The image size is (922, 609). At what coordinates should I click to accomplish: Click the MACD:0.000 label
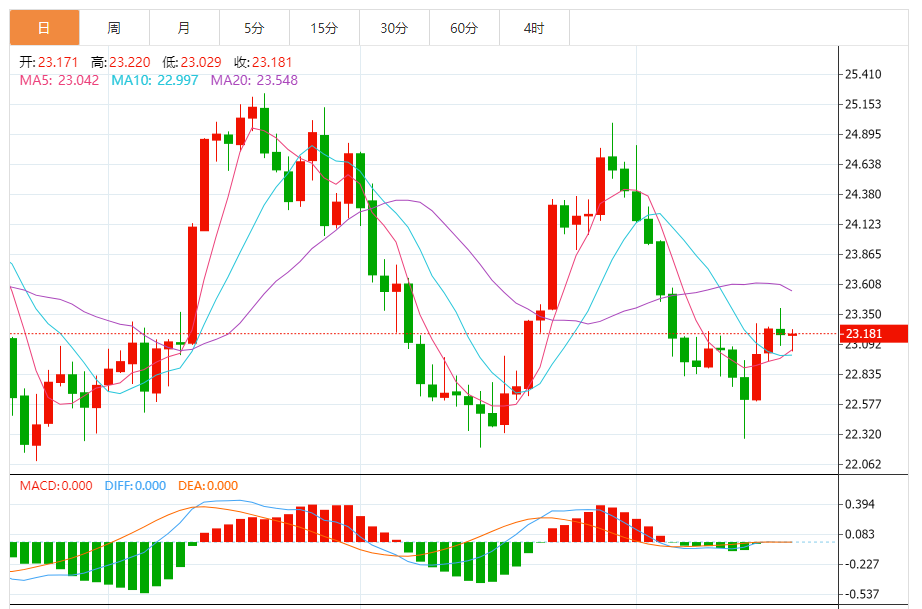click(56, 486)
